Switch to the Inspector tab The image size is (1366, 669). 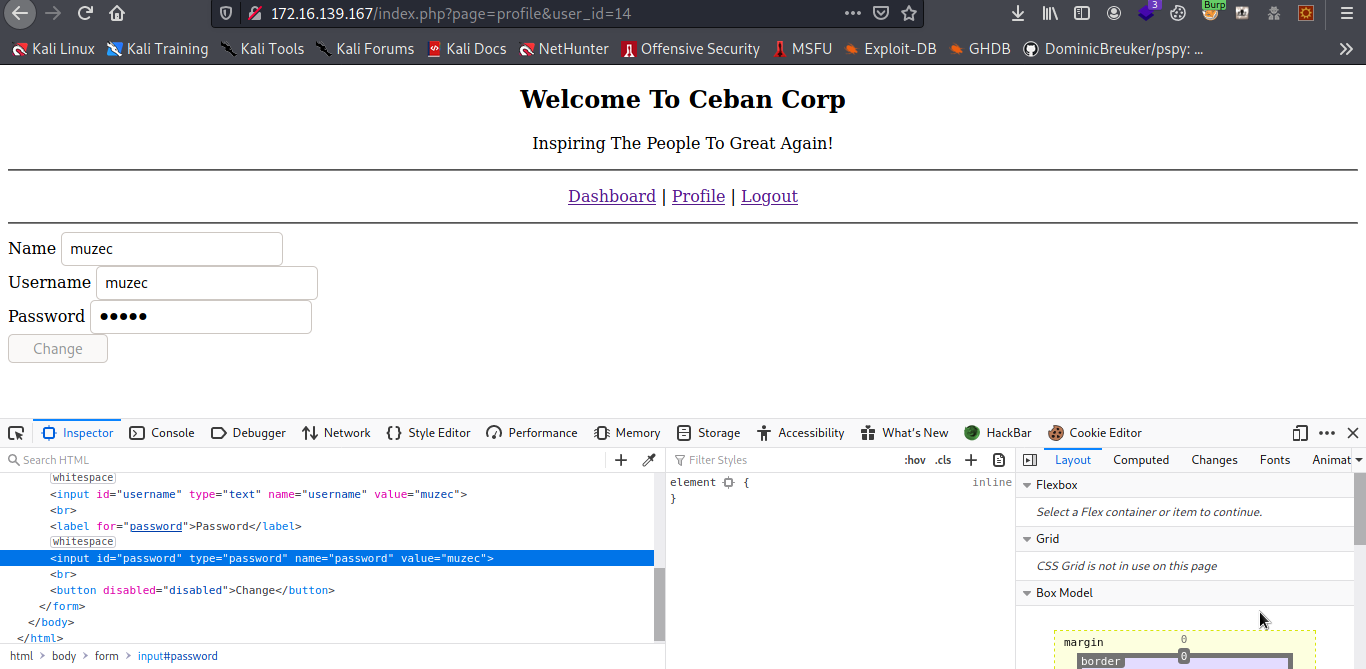click(x=77, y=433)
